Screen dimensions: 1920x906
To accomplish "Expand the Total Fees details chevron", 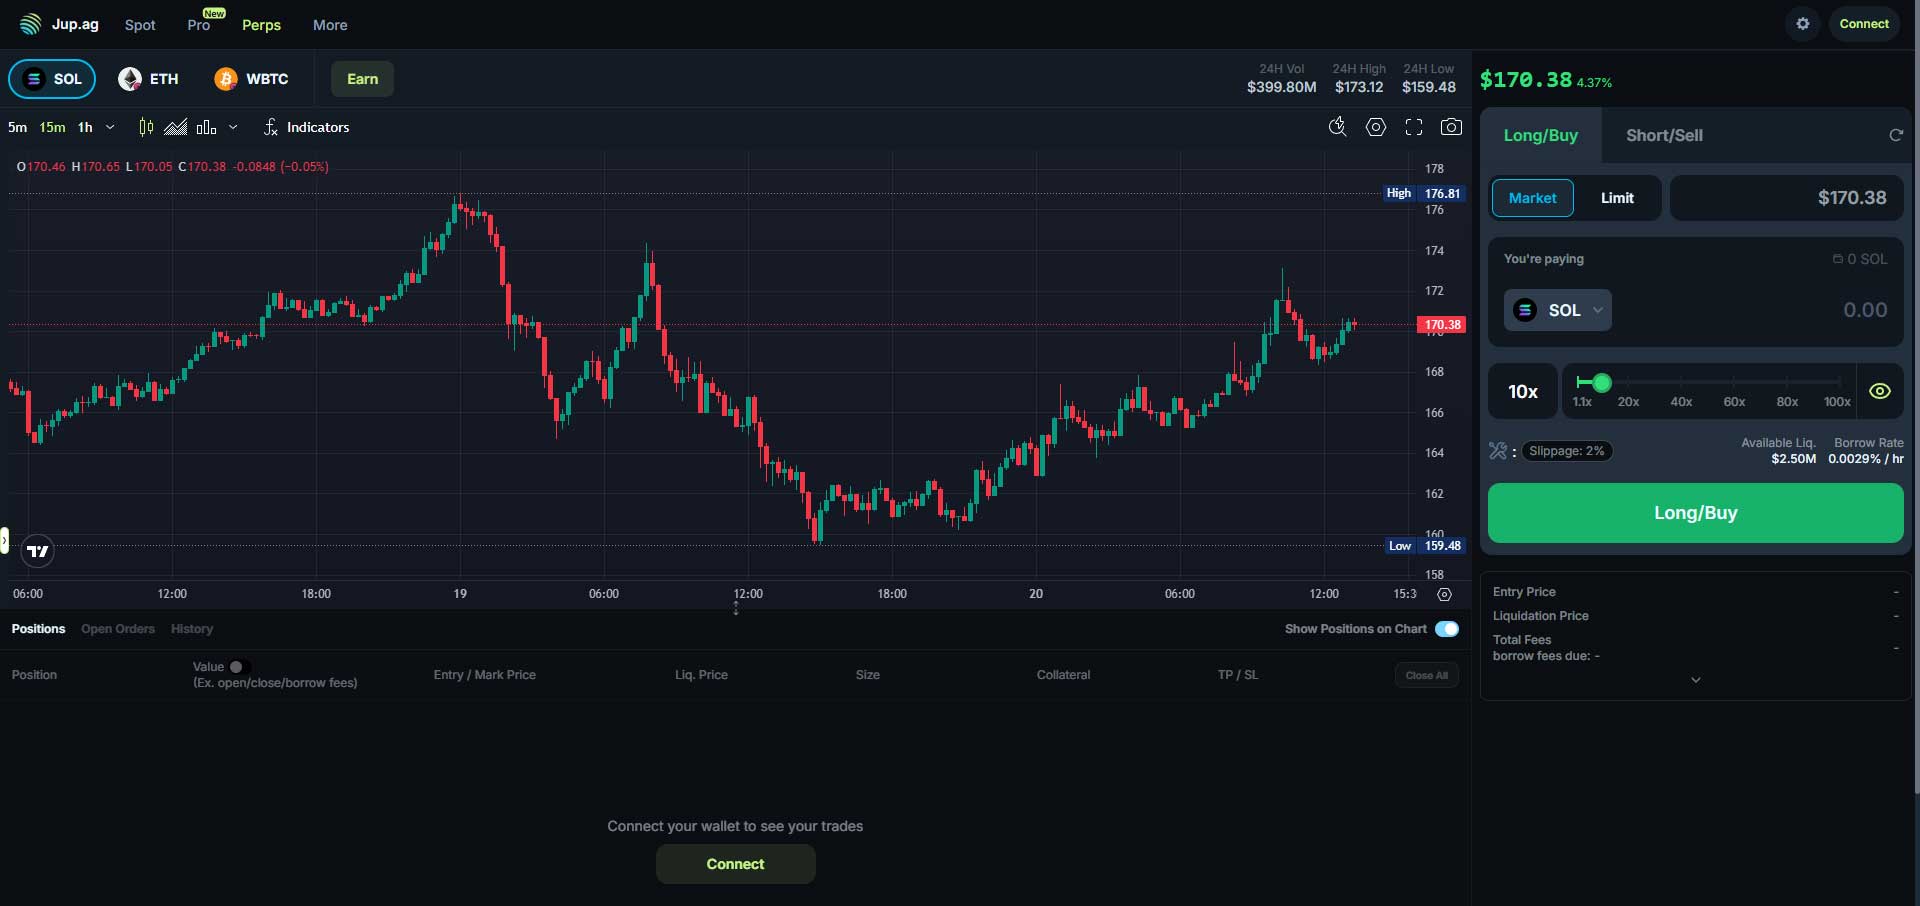I will (1696, 679).
